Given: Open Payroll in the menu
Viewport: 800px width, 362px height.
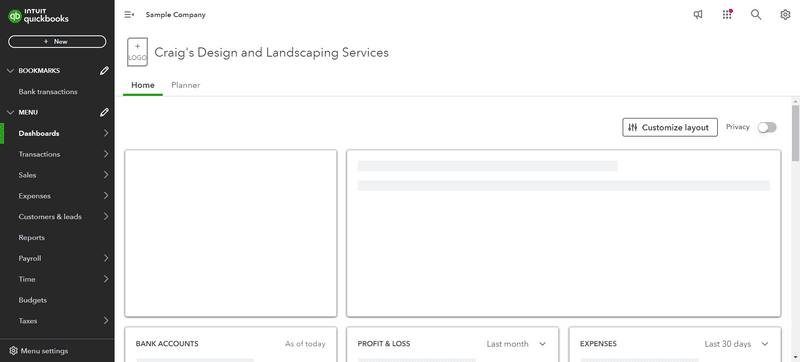Looking at the screenshot, I should [30, 258].
